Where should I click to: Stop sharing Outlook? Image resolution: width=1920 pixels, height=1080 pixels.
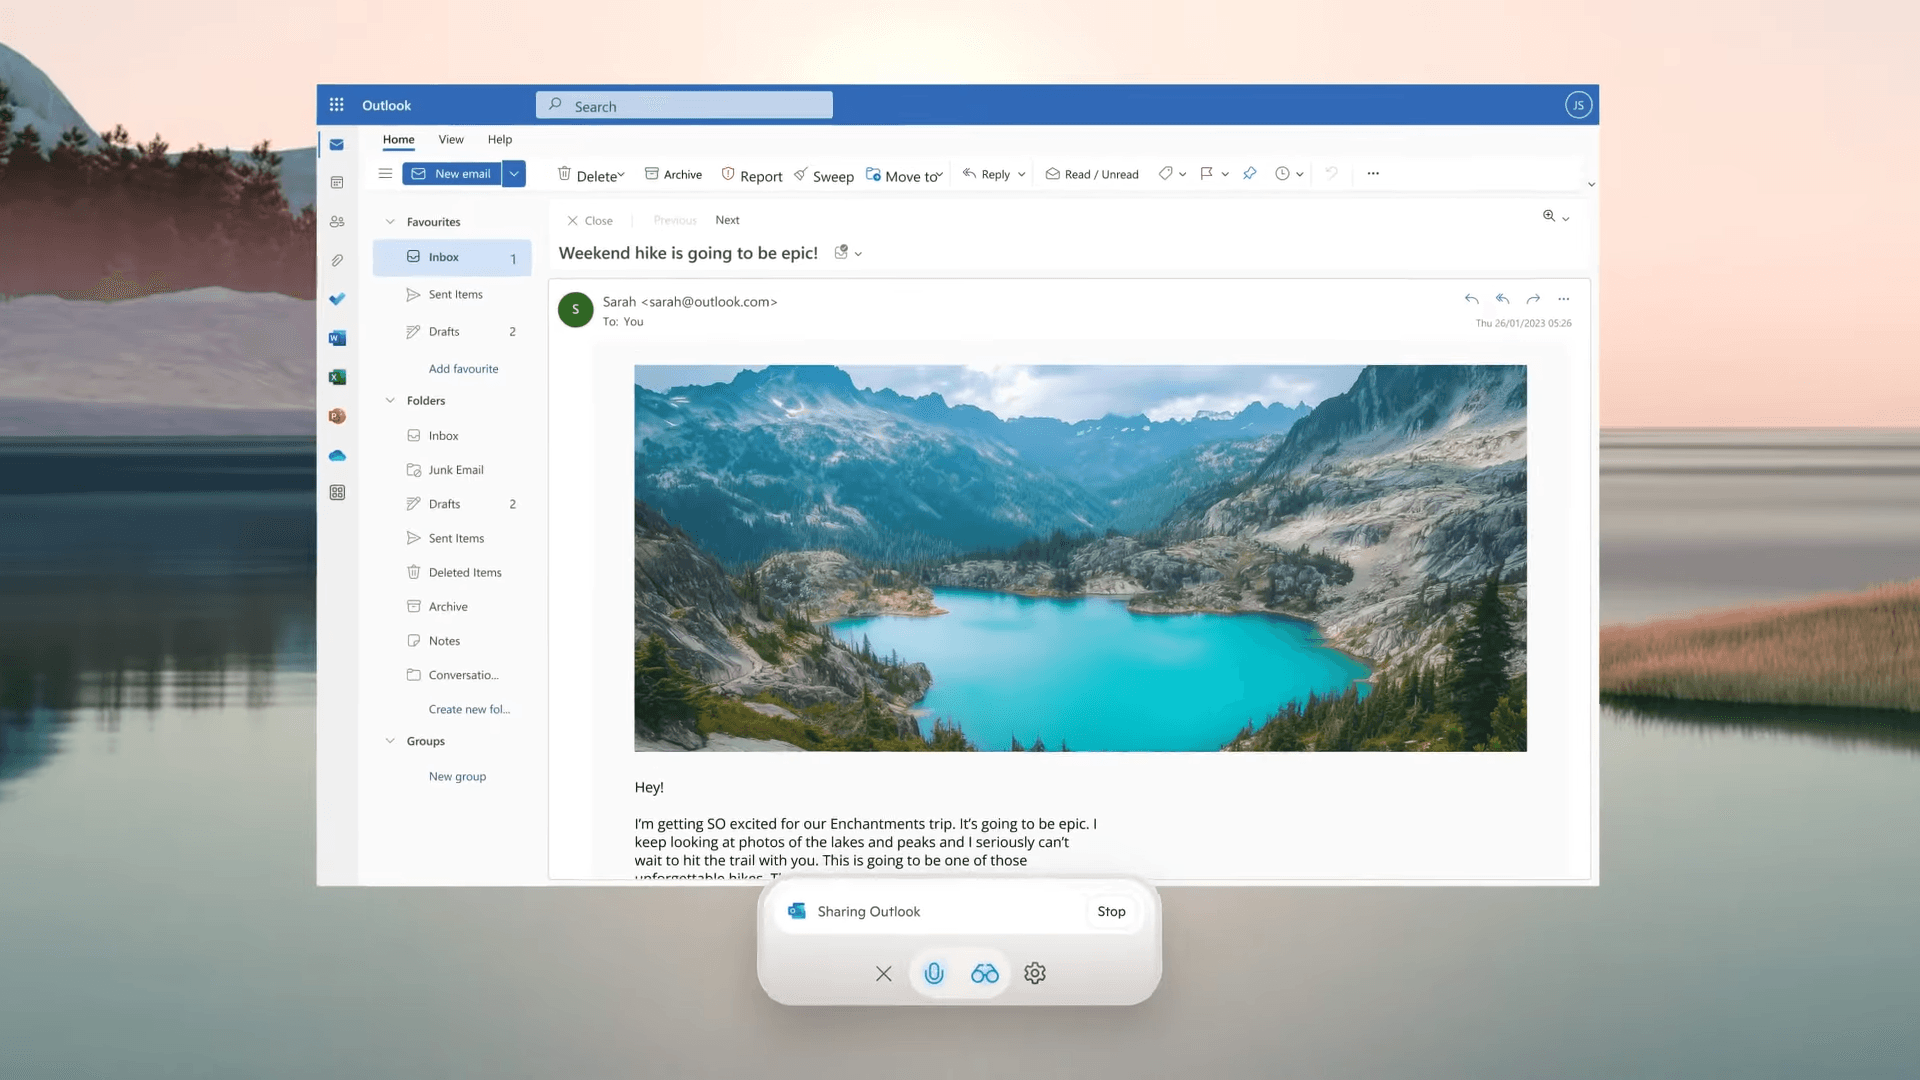point(1111,911)
